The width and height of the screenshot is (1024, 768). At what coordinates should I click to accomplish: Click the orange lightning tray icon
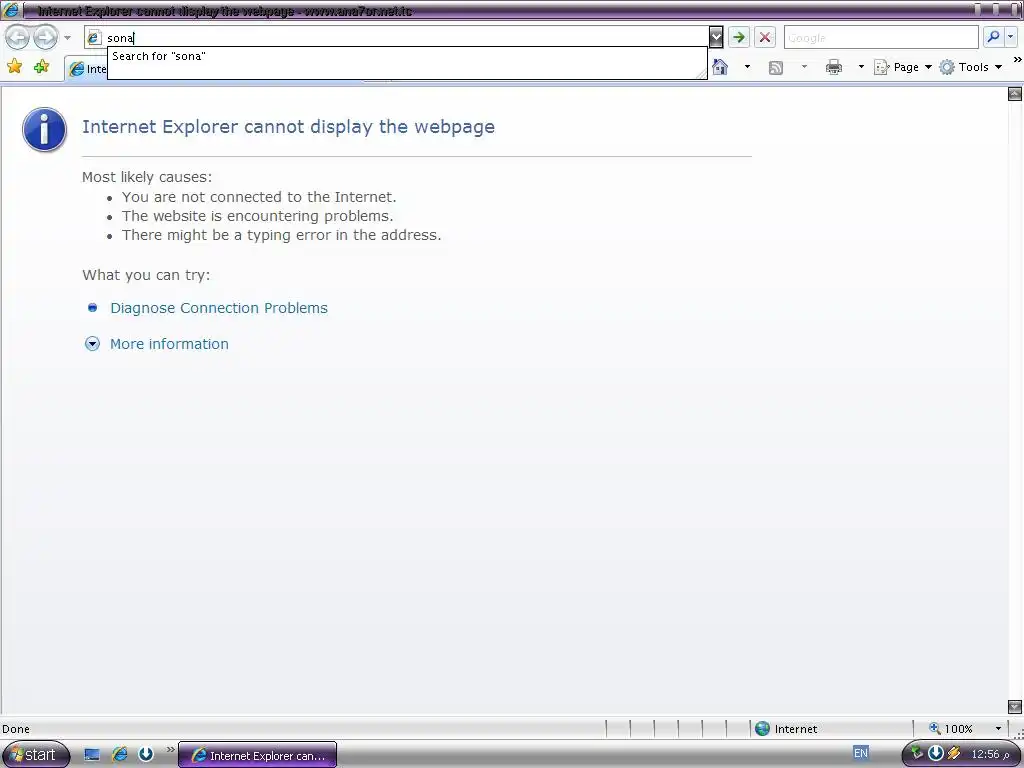953,753
